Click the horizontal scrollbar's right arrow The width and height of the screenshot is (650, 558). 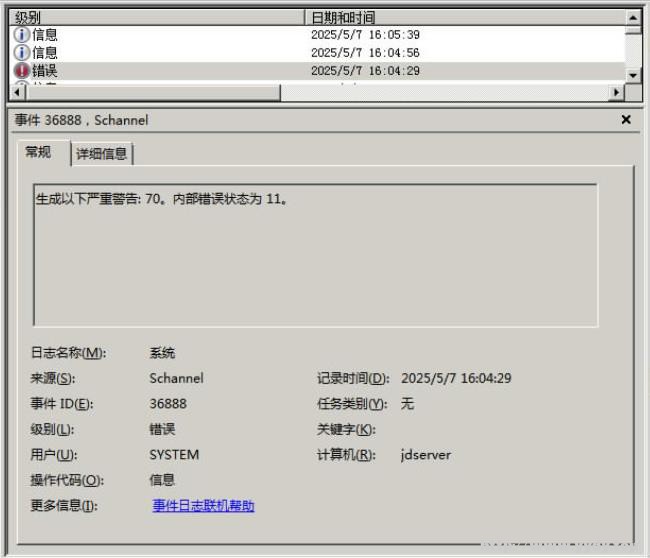616,92
